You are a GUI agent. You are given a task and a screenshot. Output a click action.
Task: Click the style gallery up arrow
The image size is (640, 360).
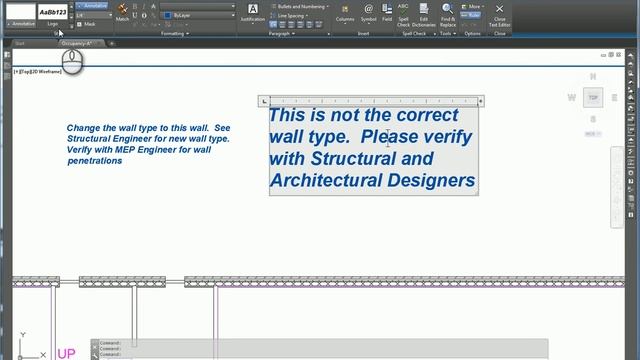[71, 7]
